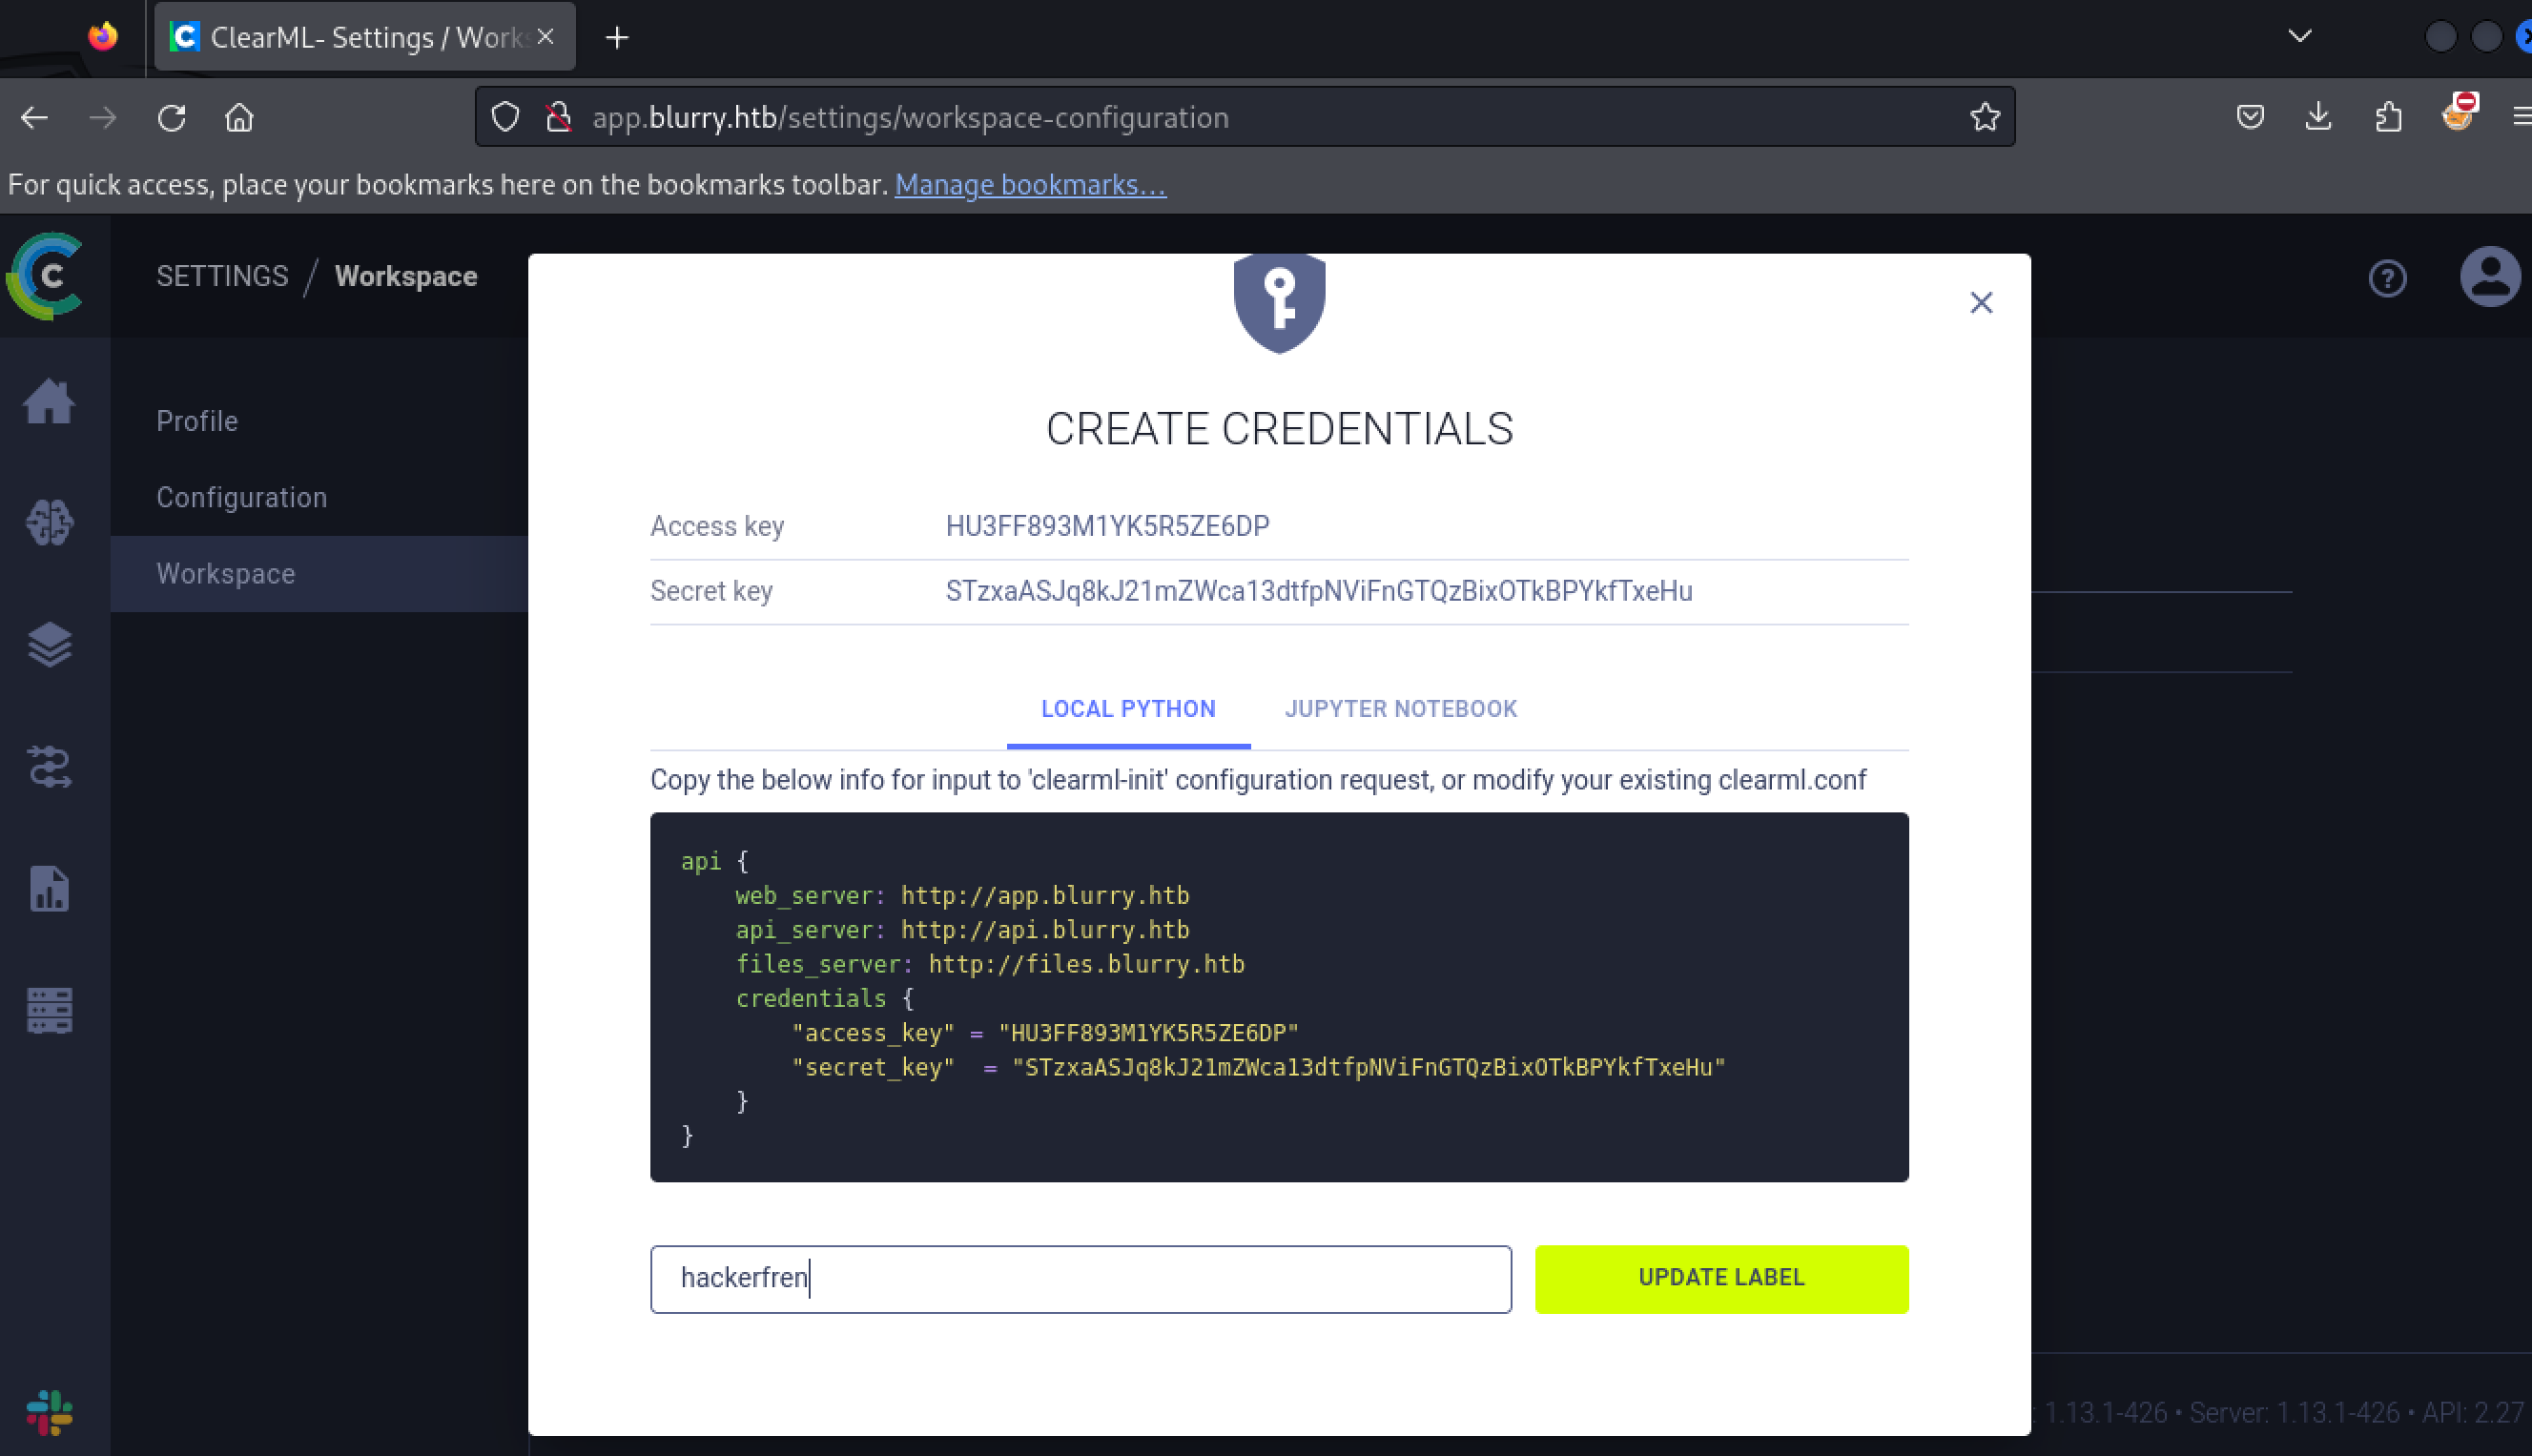The image size is (2532, 1456).
Task: Open Reports chart icon in sidebar
Action: click(48, 889)
